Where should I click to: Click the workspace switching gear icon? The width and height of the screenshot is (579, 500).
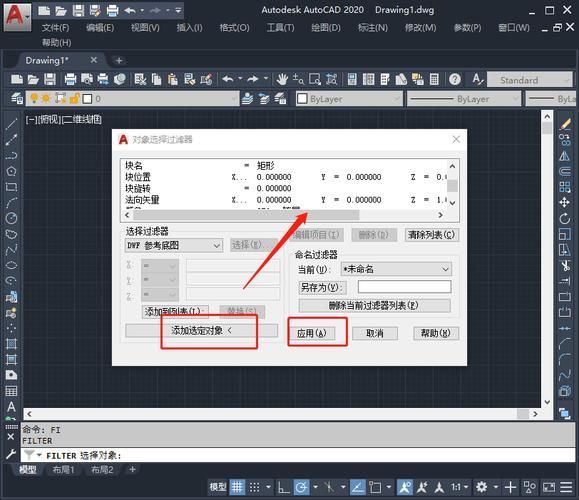[482, 487]
